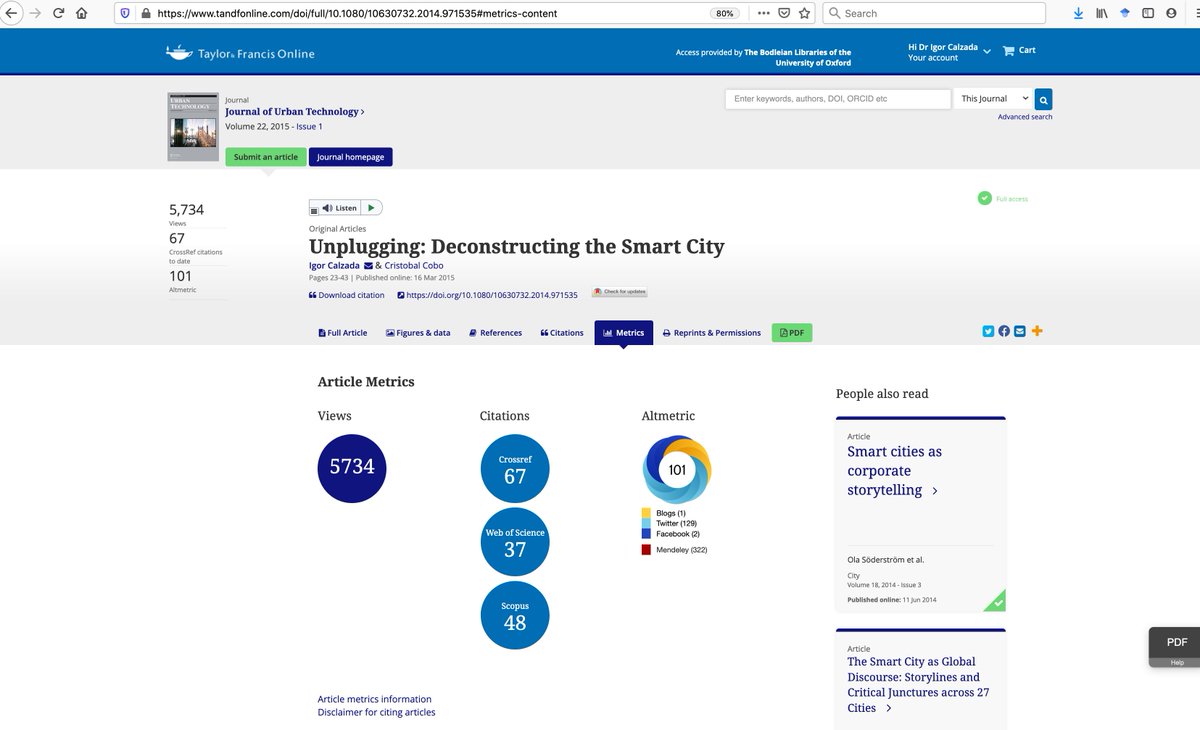The height and width of the screenshot is (730, 1200).
Task: Click the floating PDF help button
Action: point(1175,645)
